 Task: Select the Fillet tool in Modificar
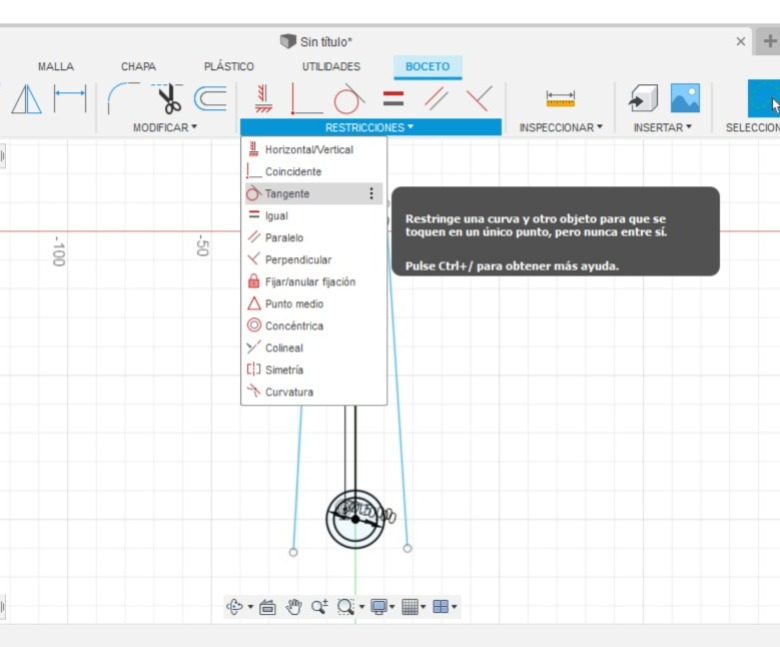tap(123, 98)
